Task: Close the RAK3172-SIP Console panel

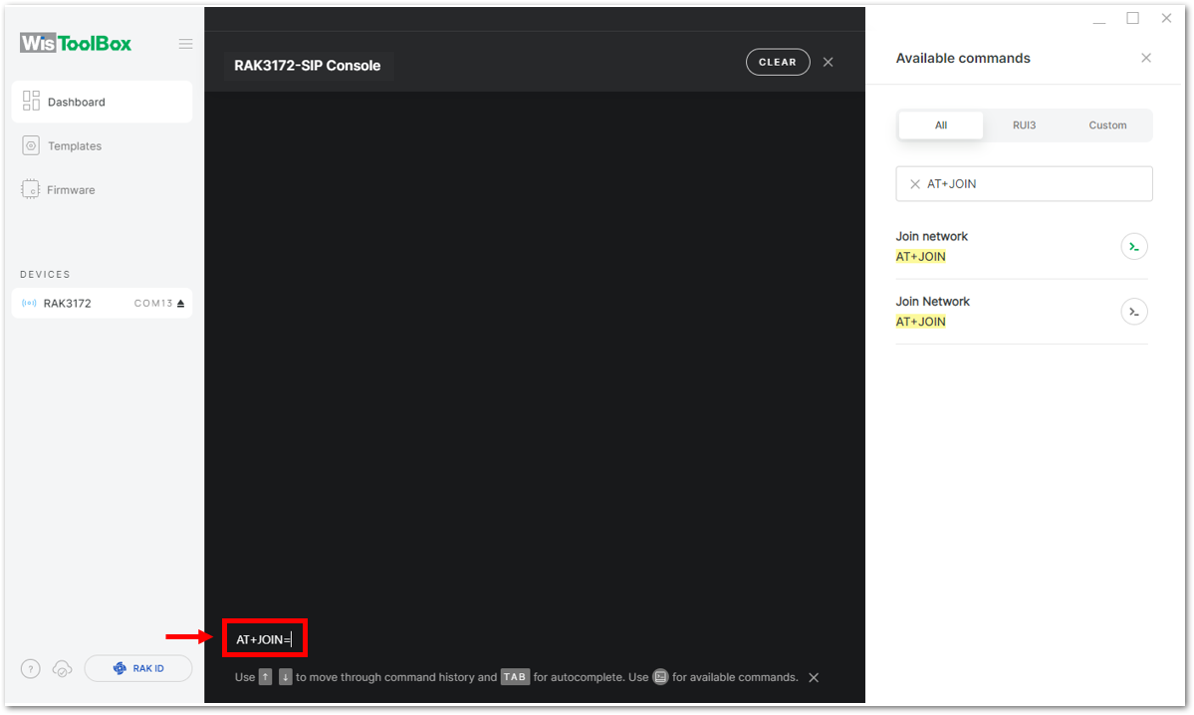Action: pyautogui.click(x=828, y=62)
